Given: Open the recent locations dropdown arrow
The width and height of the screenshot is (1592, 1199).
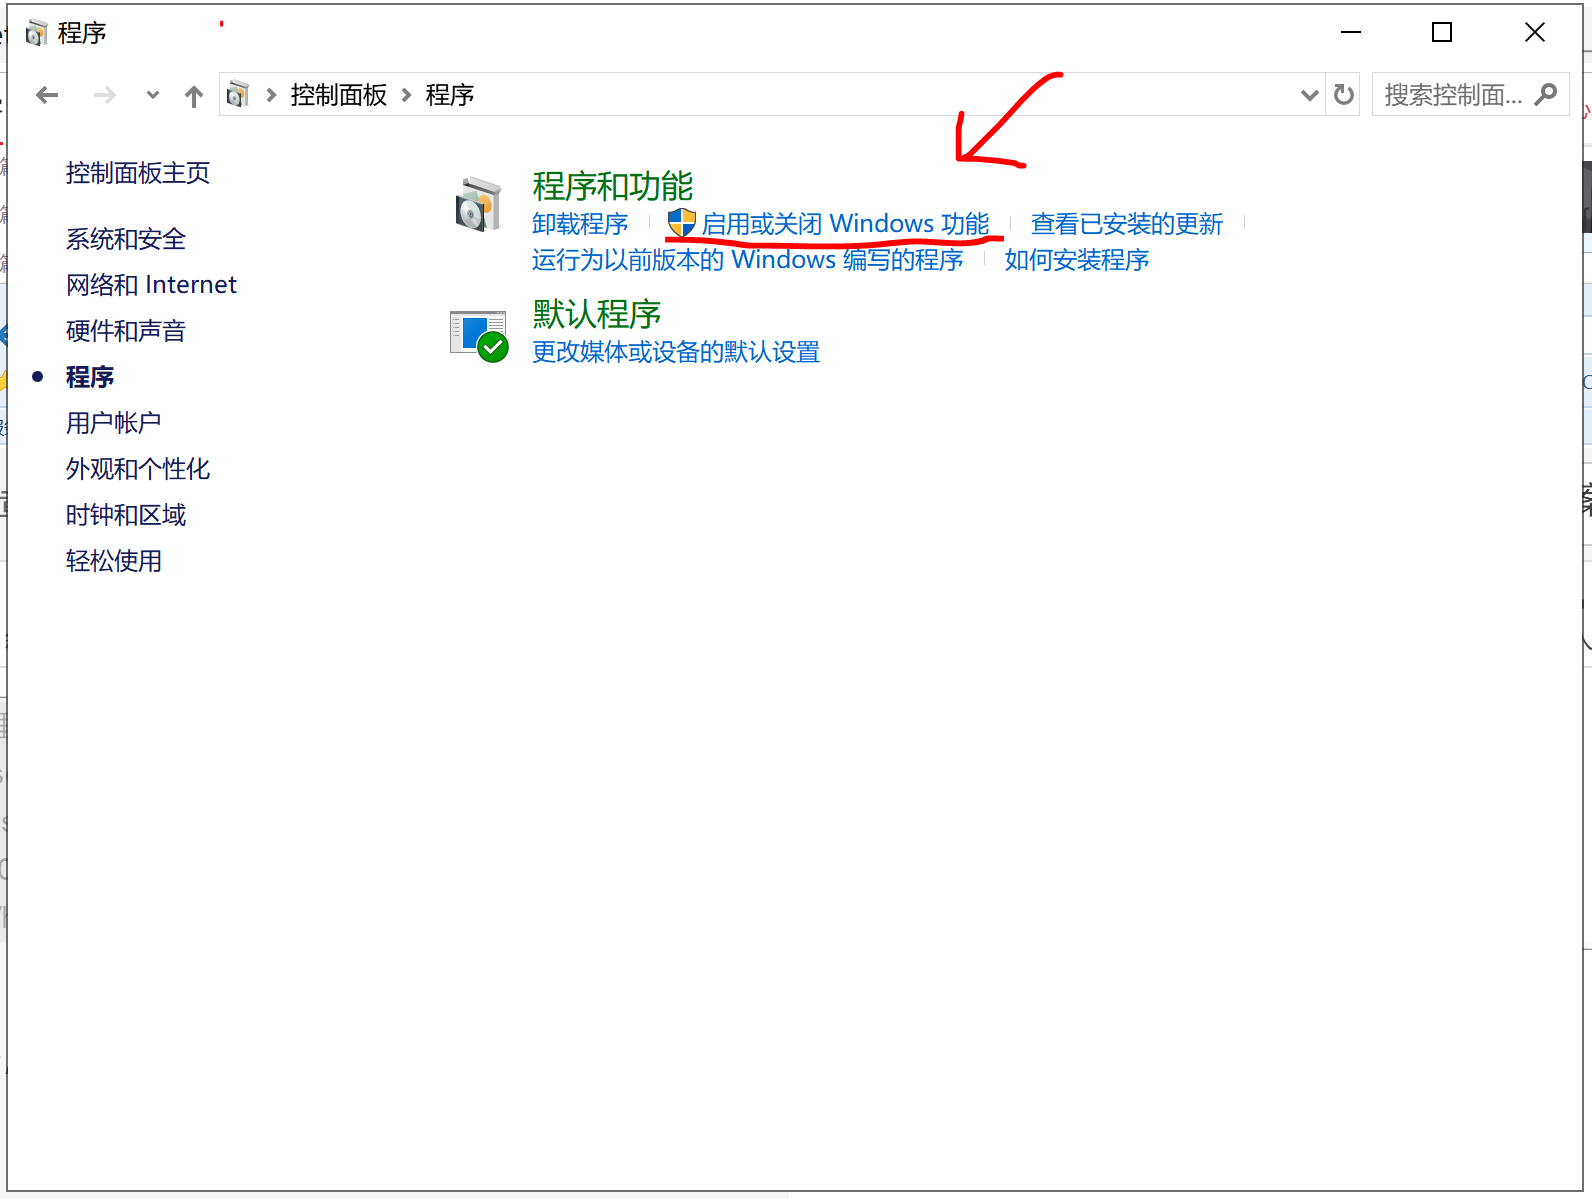Looking at the screenshot, I should tap(153, 95).
